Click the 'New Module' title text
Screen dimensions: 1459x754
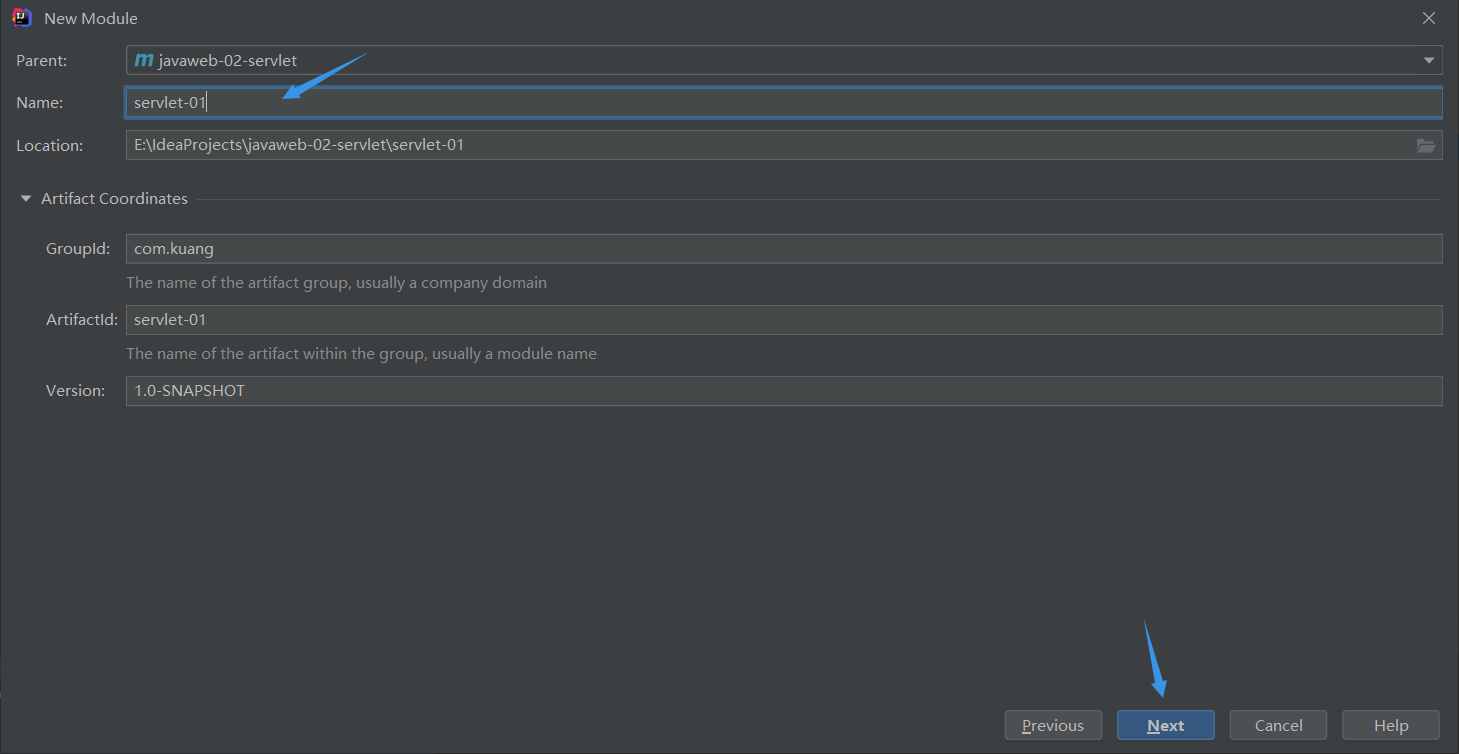(91, 19)
